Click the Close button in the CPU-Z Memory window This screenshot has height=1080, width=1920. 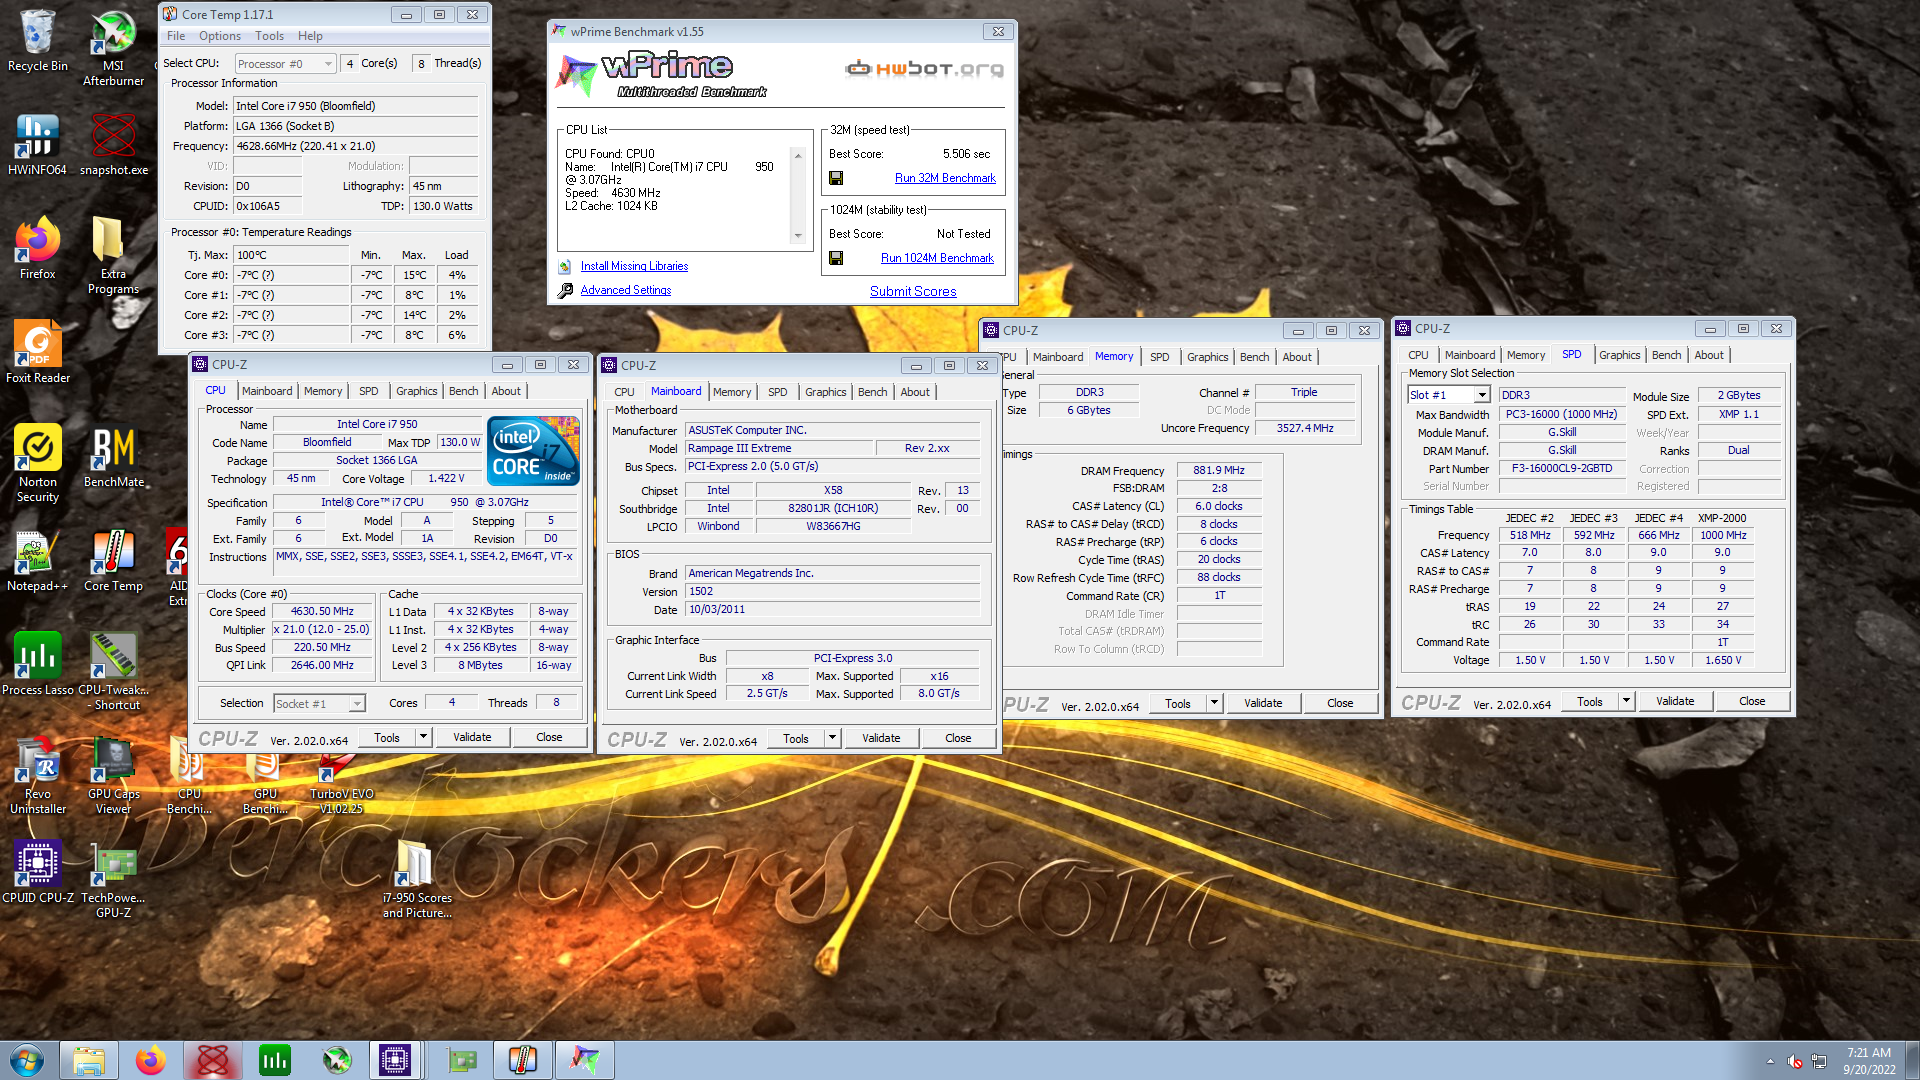pos(1340,703)
